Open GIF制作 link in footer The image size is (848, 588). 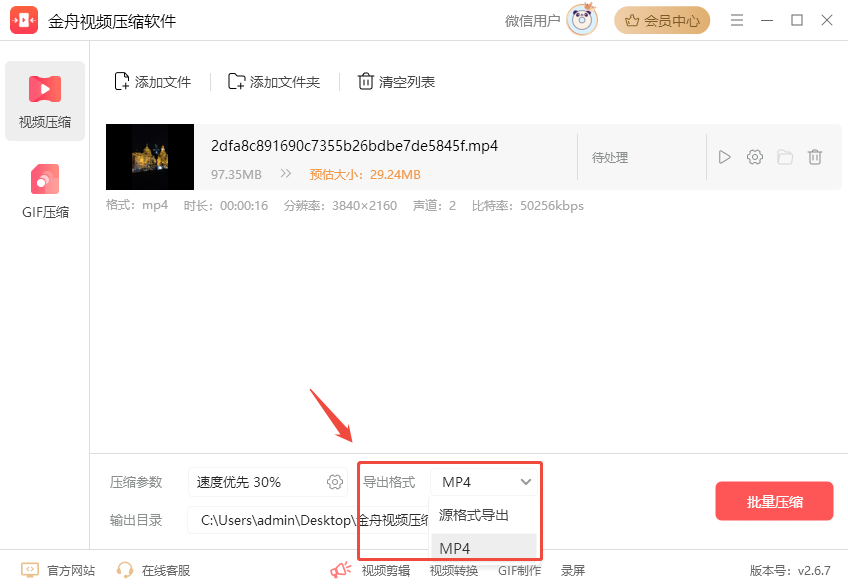tap(519, 571)
